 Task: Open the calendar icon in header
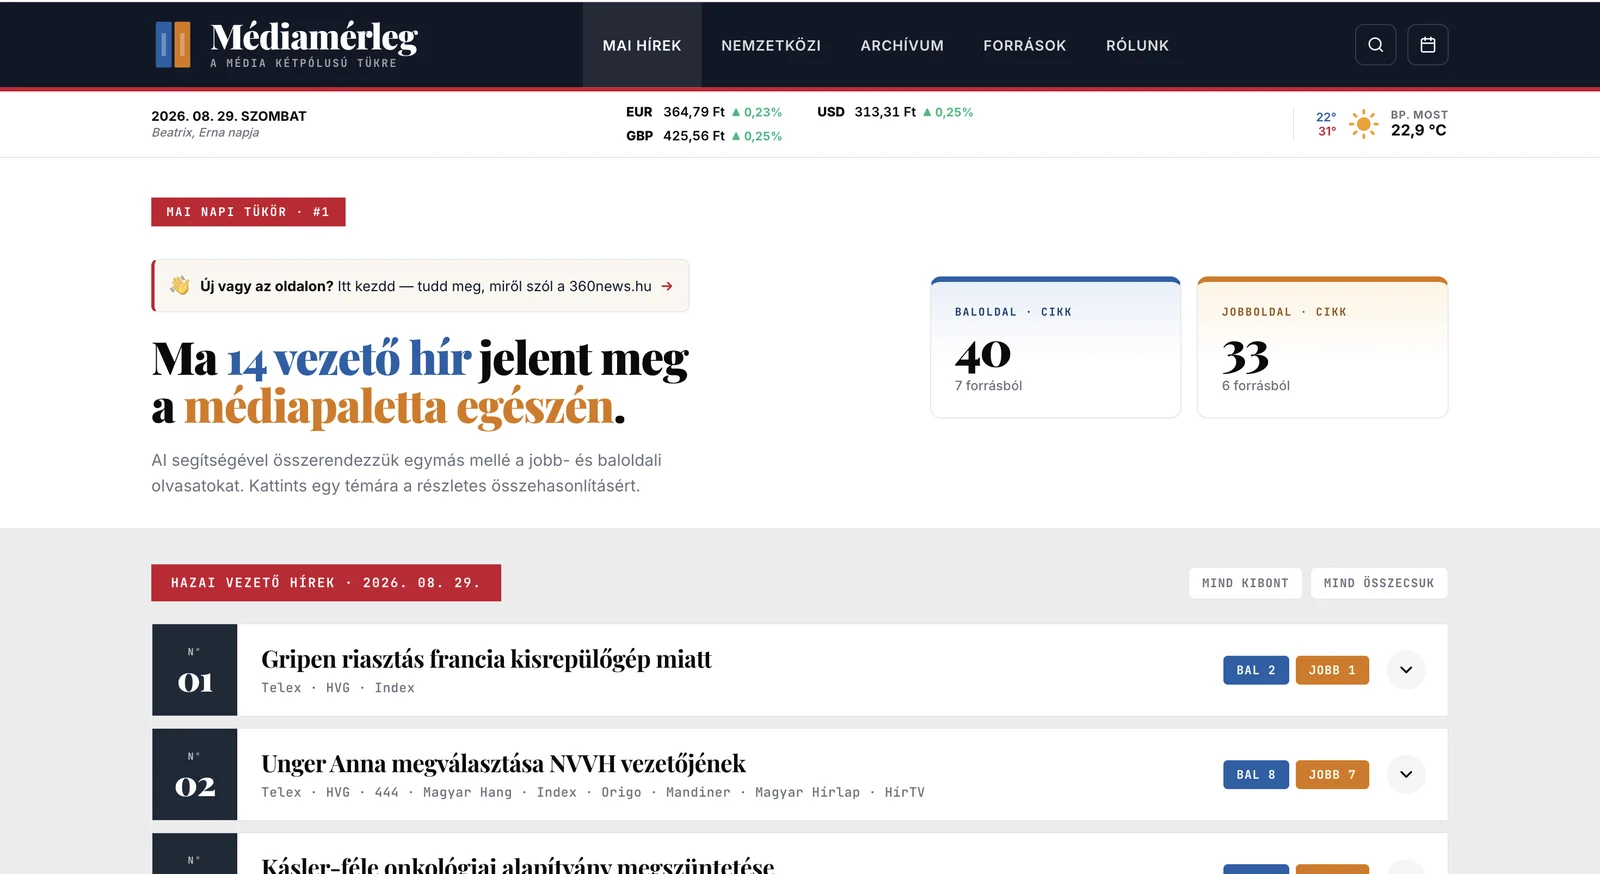tap(1427, 45)
